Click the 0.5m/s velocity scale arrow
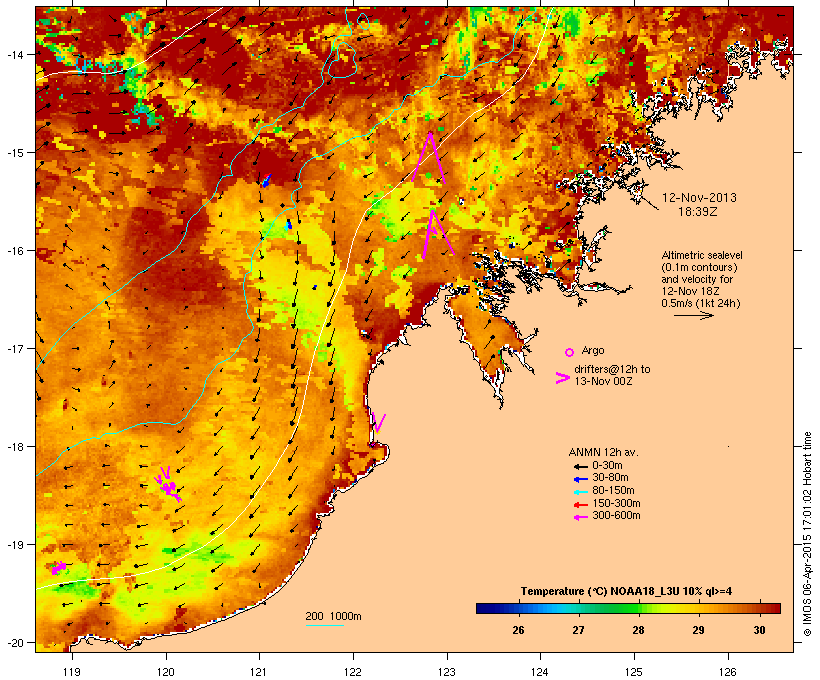Image resolution: width=820 pixels, height=680 pixels. 693,315
